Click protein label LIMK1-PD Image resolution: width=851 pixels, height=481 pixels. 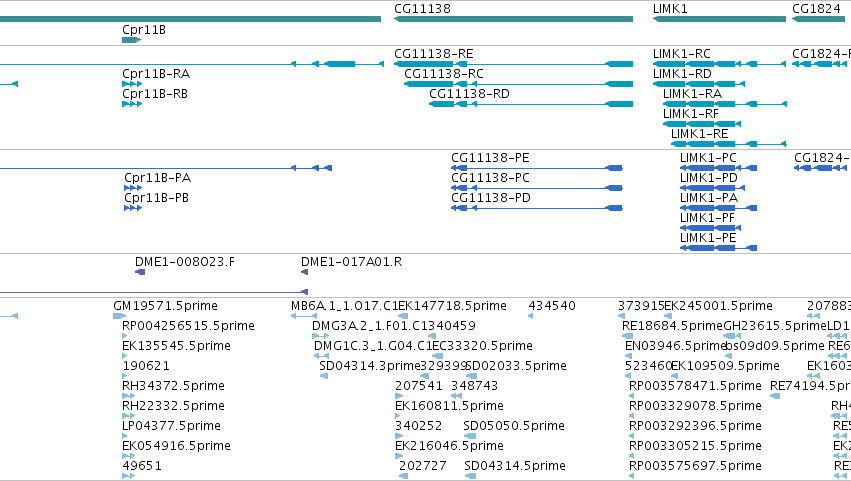[709, 178]
